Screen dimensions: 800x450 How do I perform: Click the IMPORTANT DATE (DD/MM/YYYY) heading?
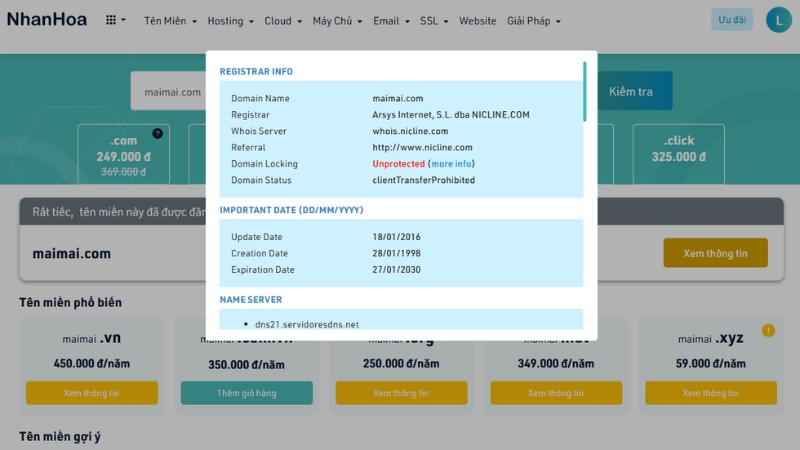(x=291, y=210)
